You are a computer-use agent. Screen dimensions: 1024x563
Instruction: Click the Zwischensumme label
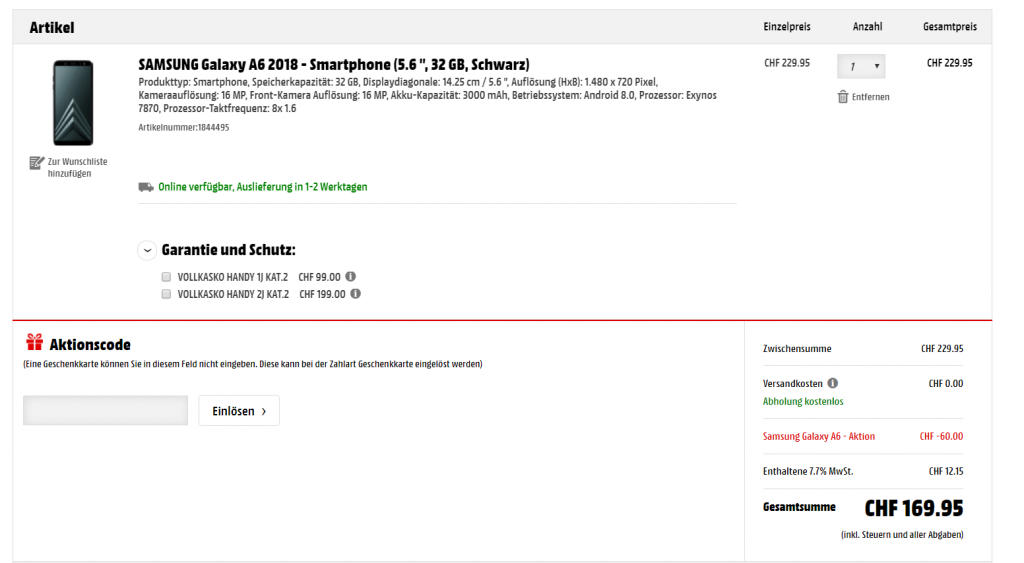coord(797,349)
